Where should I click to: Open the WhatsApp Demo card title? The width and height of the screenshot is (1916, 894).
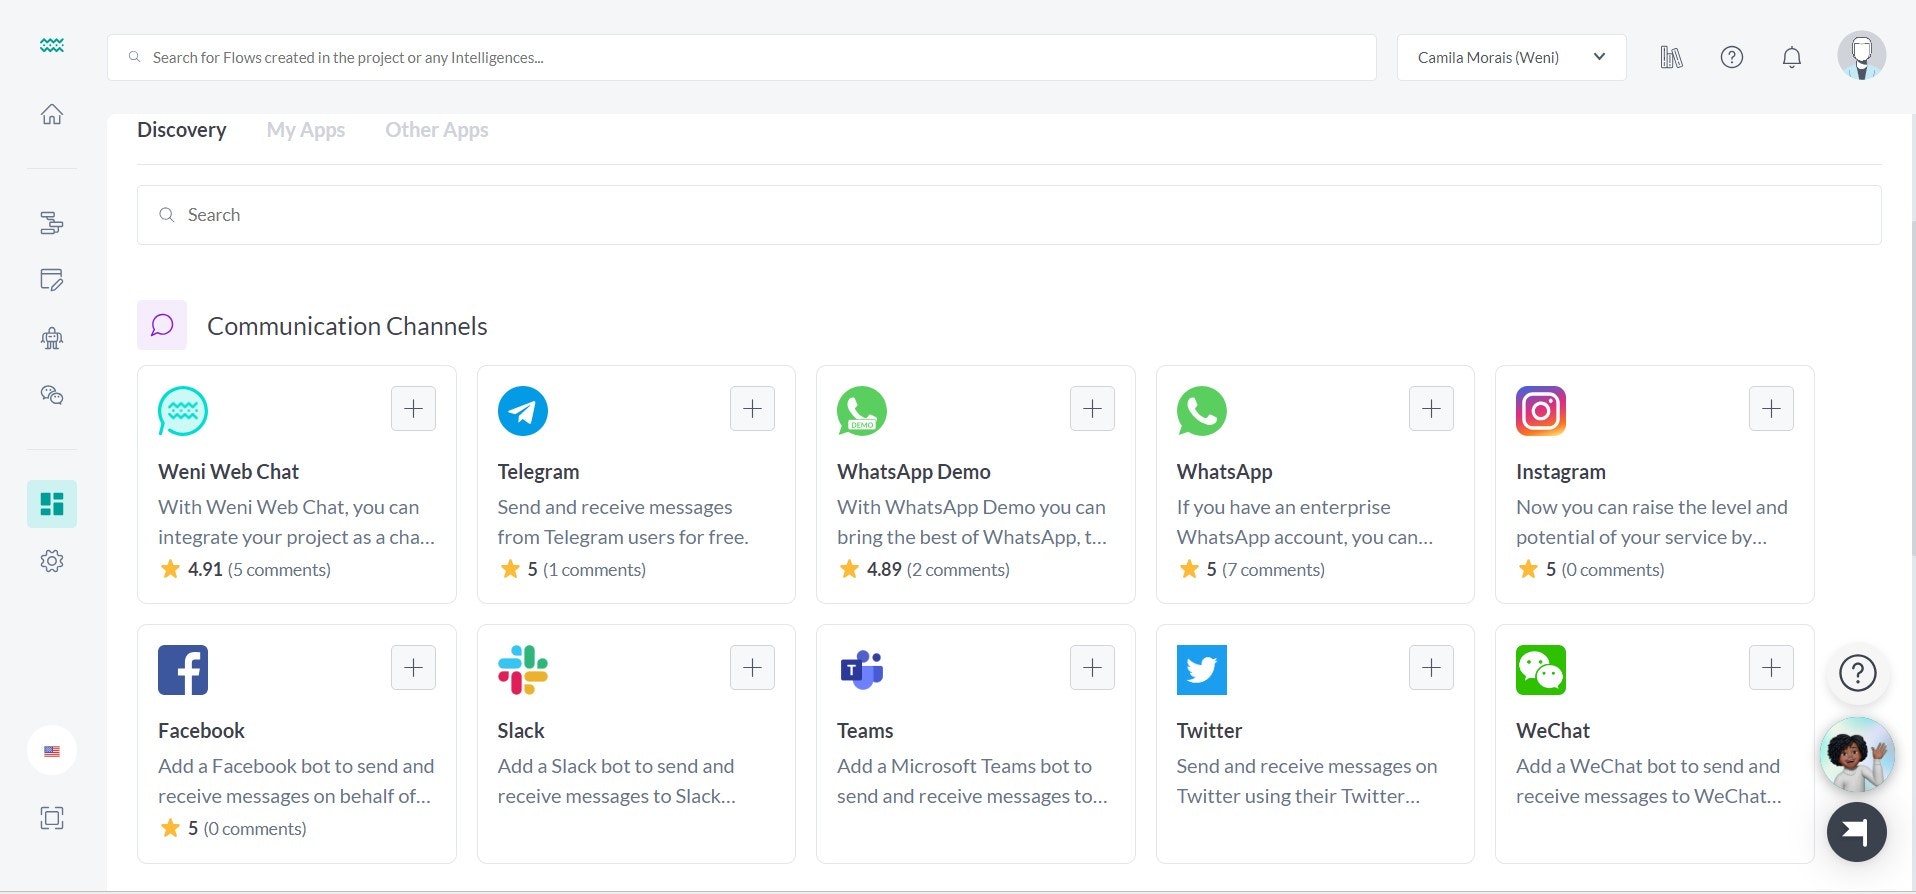click(x=914, y=472)
